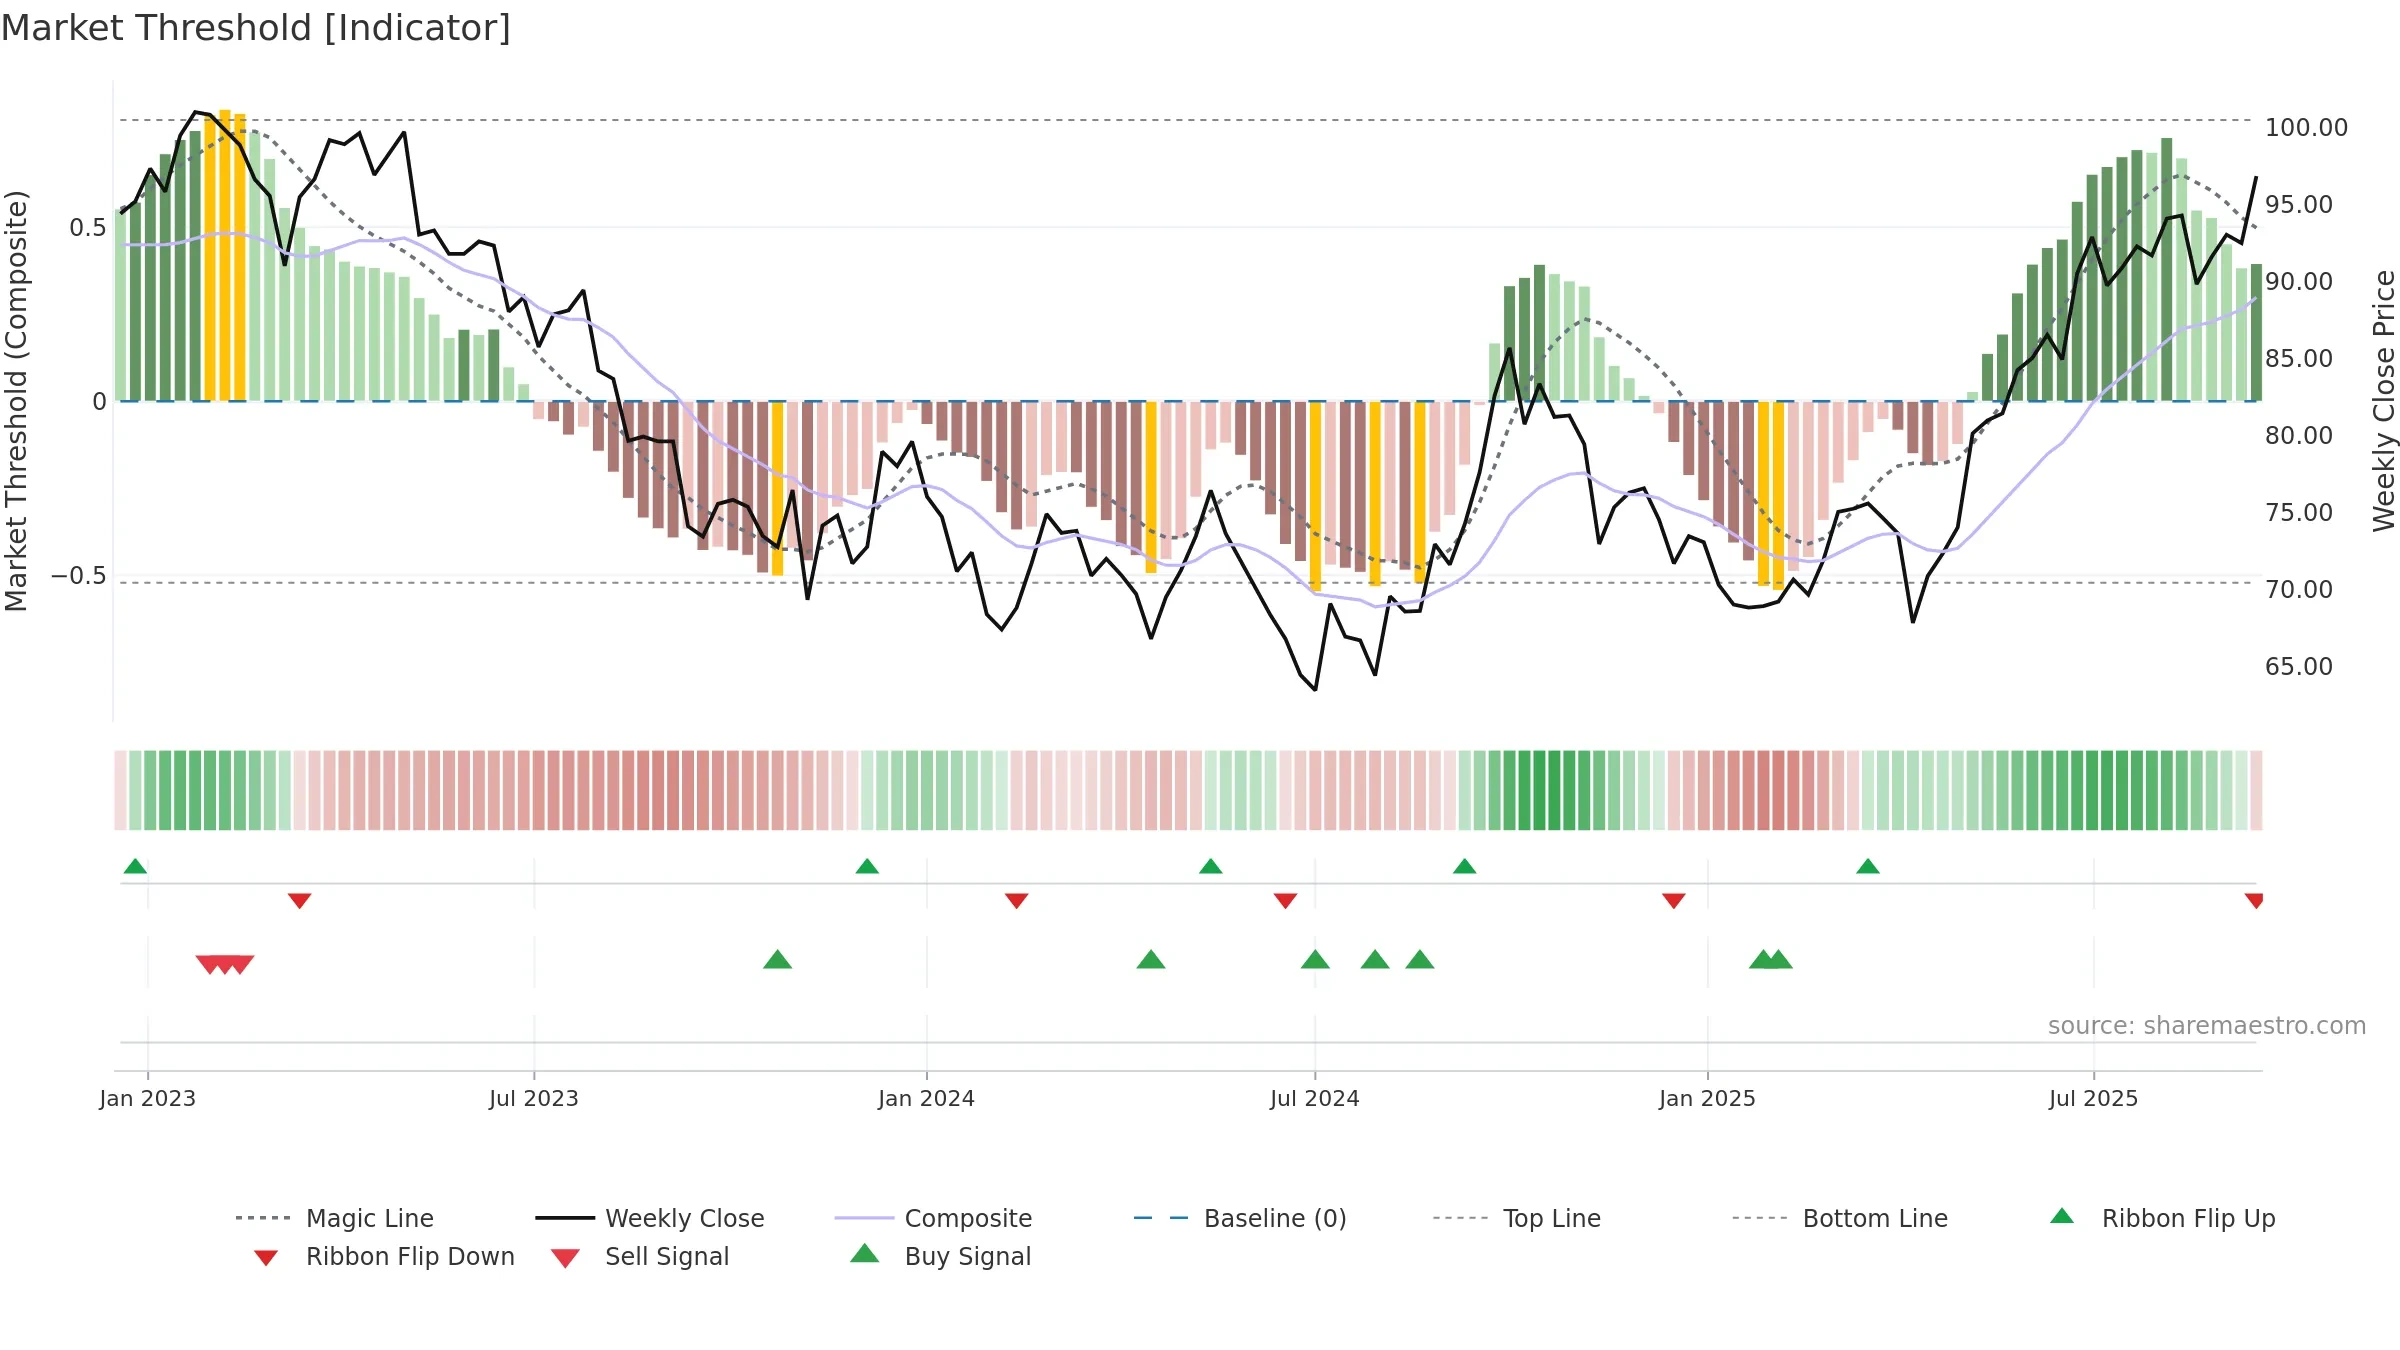Screen dimensions: 2400x1350
Task: Click the Market Threshold (Composite) axis title
Action: [17, 401]
